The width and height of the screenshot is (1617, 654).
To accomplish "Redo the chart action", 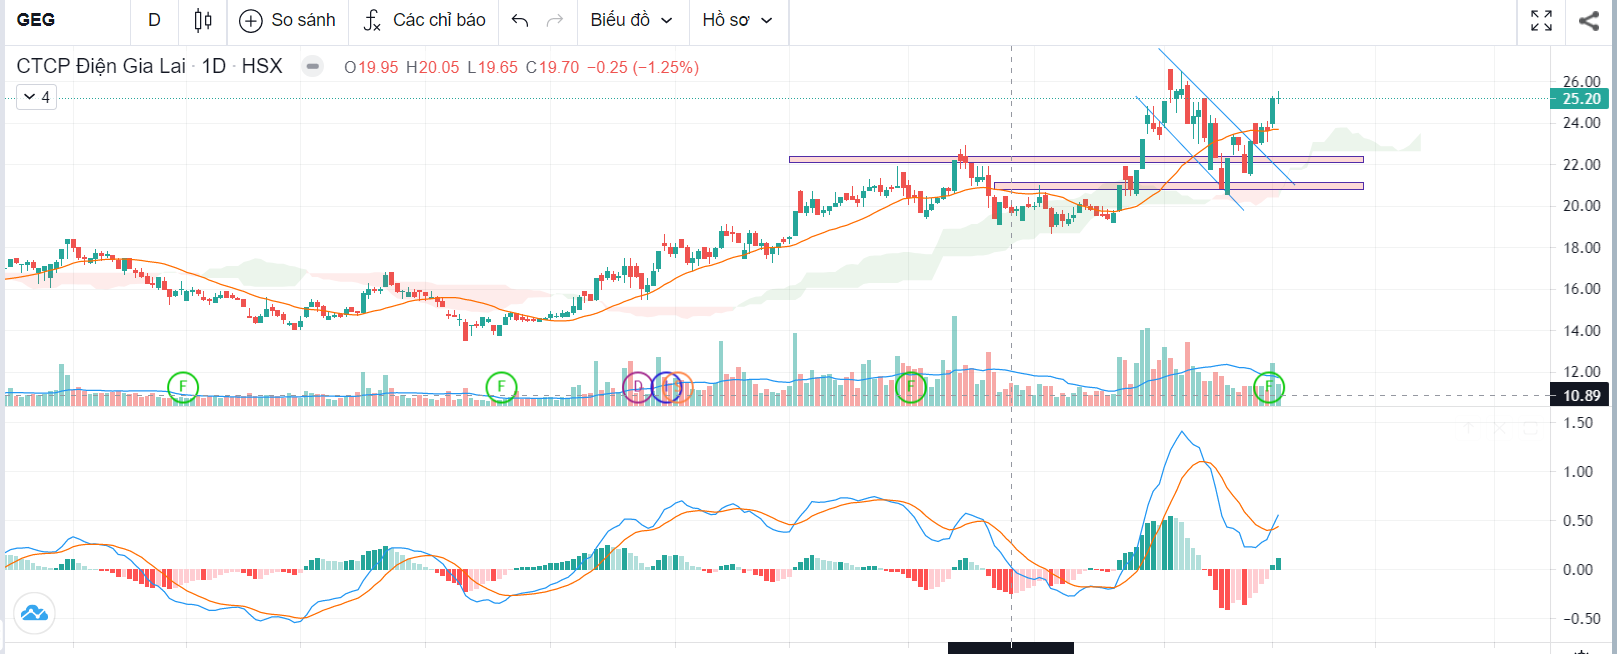I will (555, 20).
